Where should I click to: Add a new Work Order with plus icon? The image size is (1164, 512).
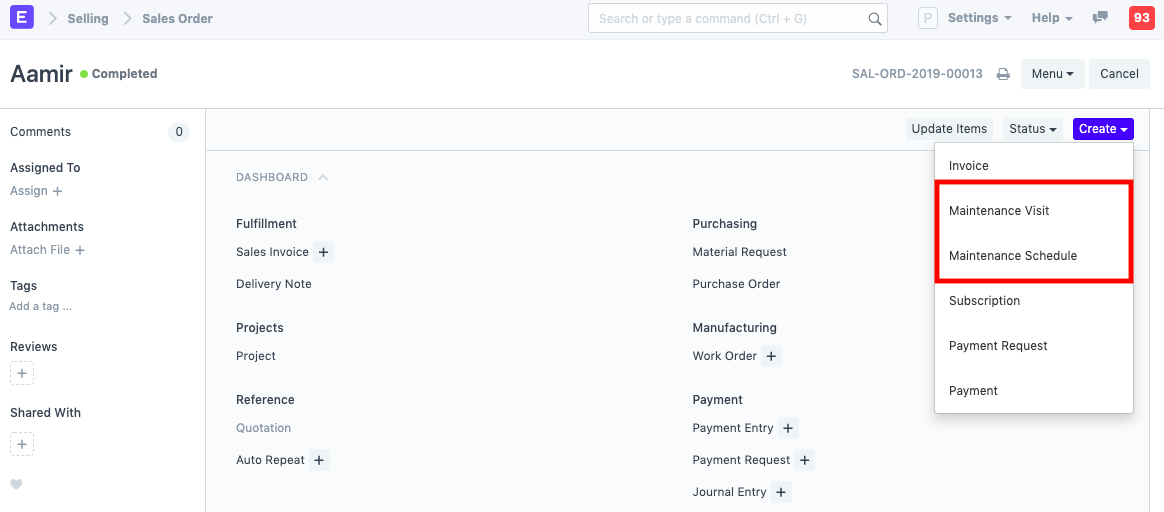[771, 356]
